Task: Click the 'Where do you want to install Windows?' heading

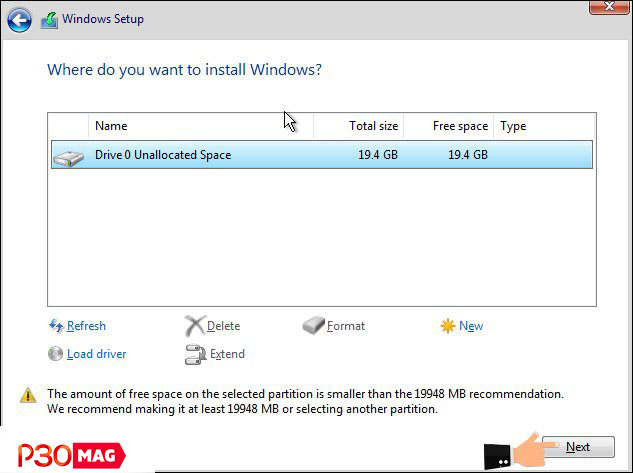Action: 184,70
